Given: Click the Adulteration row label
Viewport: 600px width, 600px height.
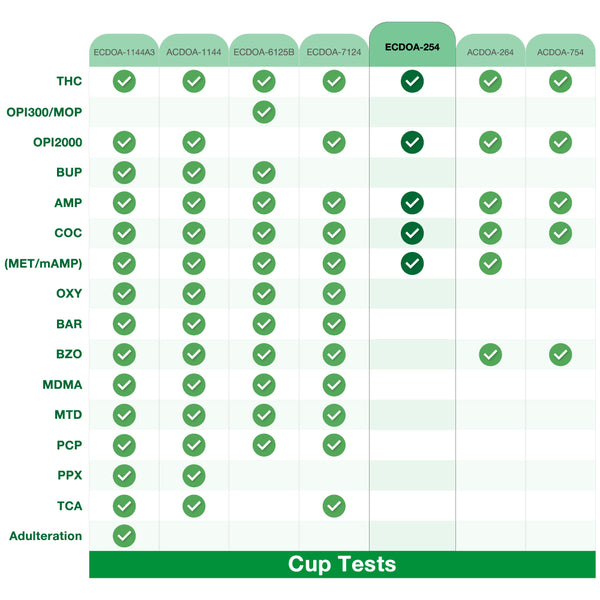Looking at the screenshot, I should click(x=46, y=536).
